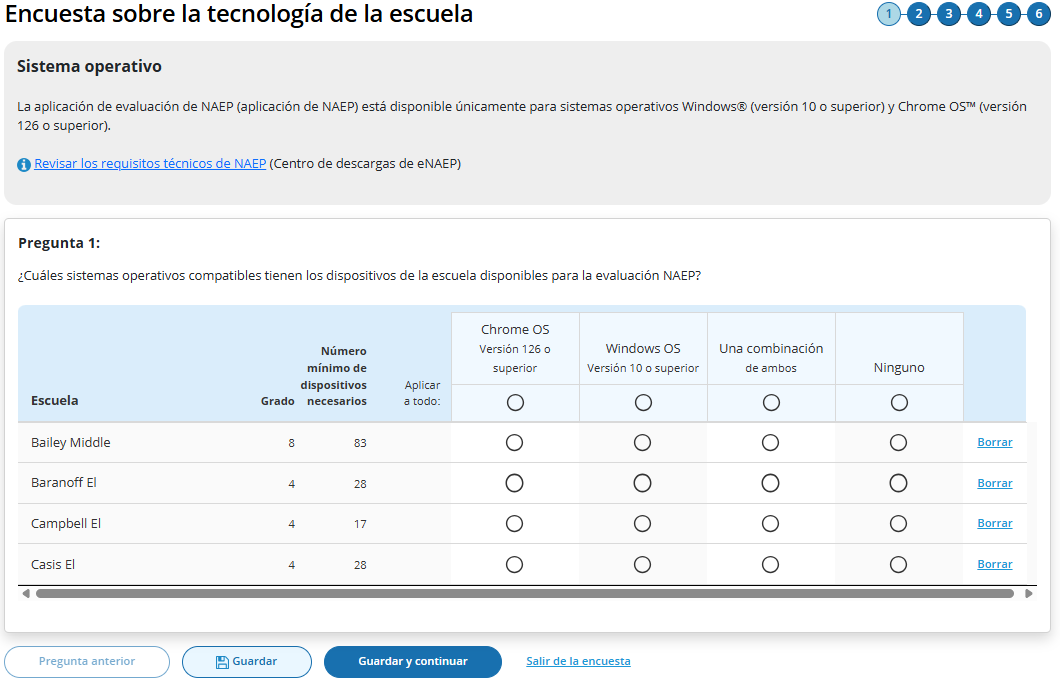
Task: Clear Bailey Middle row with Borrar
Action: coord(994,442)
